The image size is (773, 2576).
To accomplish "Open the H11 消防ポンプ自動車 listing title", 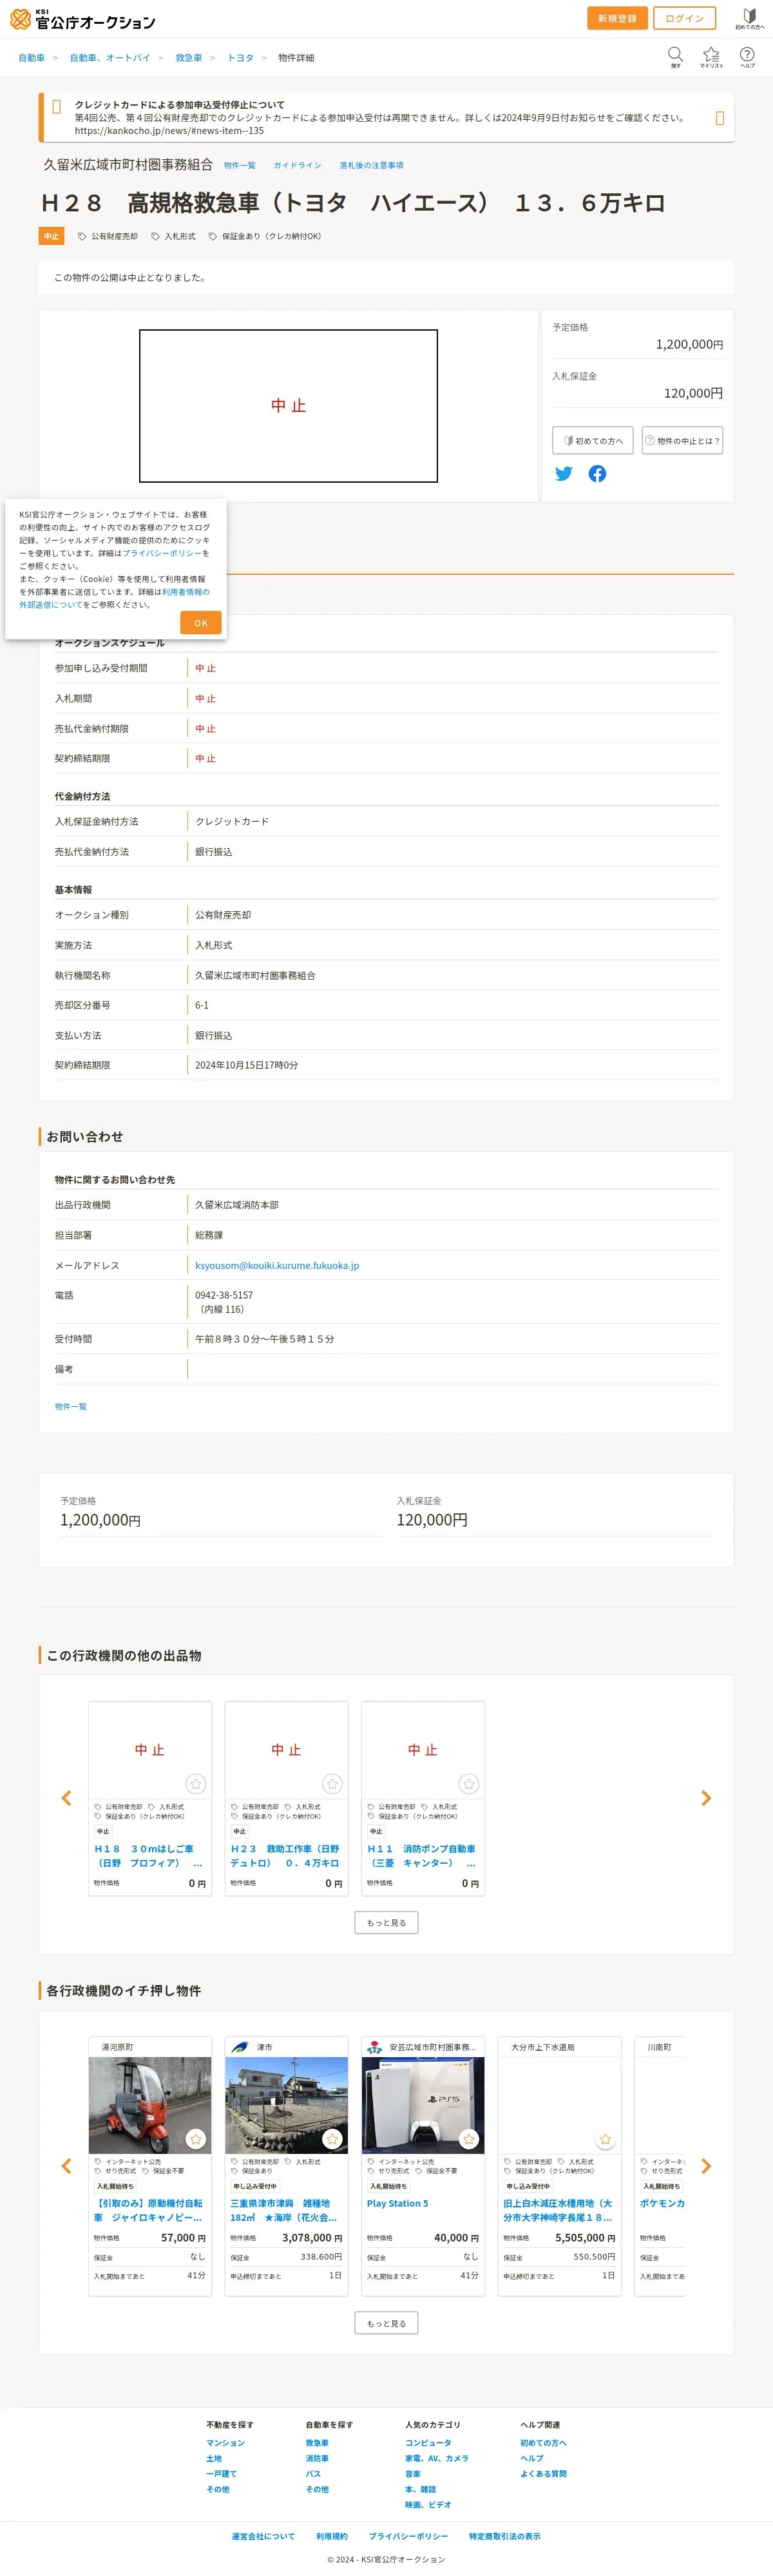I will click(422, 1856).
